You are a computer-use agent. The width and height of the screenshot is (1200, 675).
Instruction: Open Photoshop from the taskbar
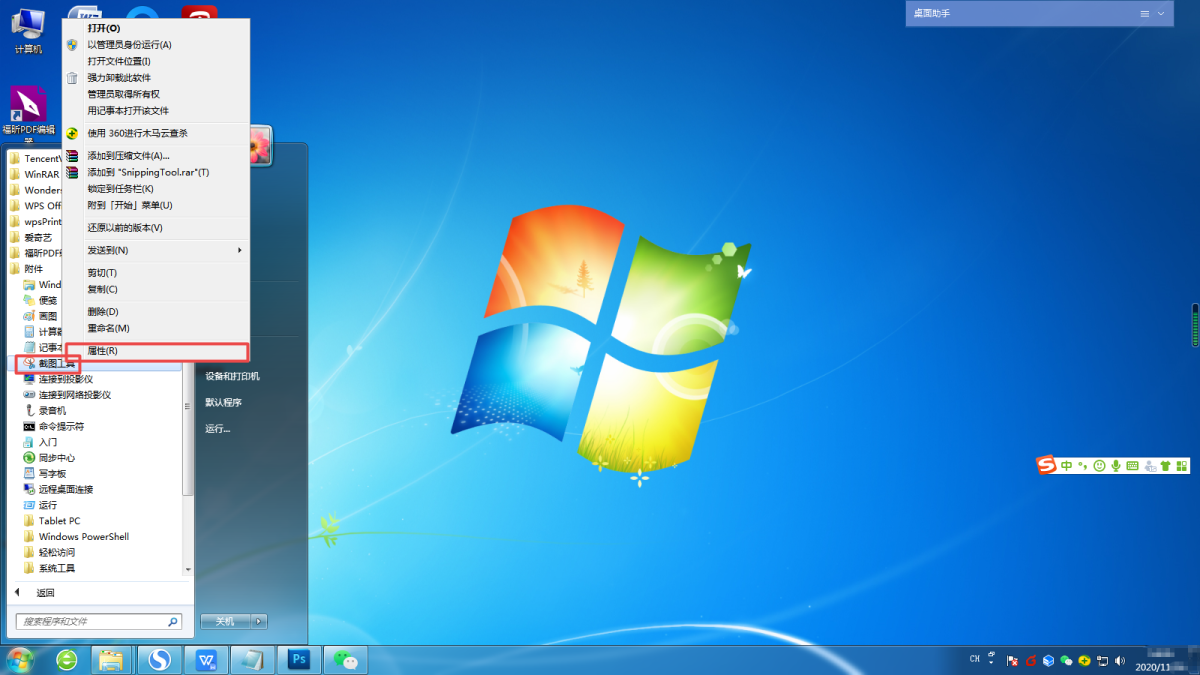tap(299, 660)
